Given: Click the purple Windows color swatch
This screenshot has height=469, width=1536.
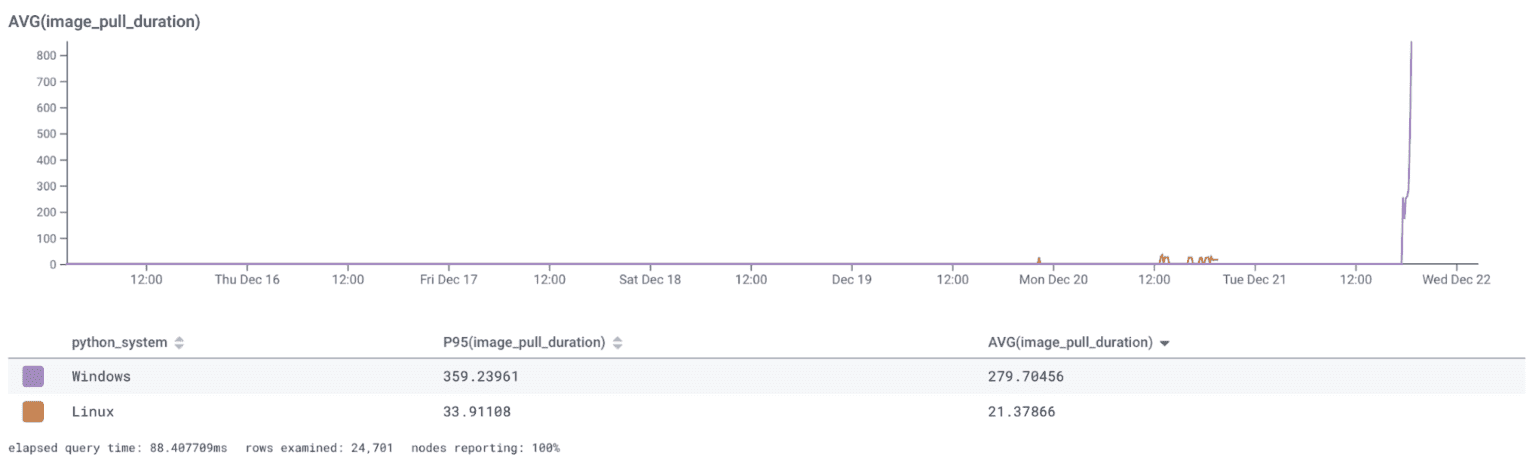Looking at the screenshot, I should (33, 377).
